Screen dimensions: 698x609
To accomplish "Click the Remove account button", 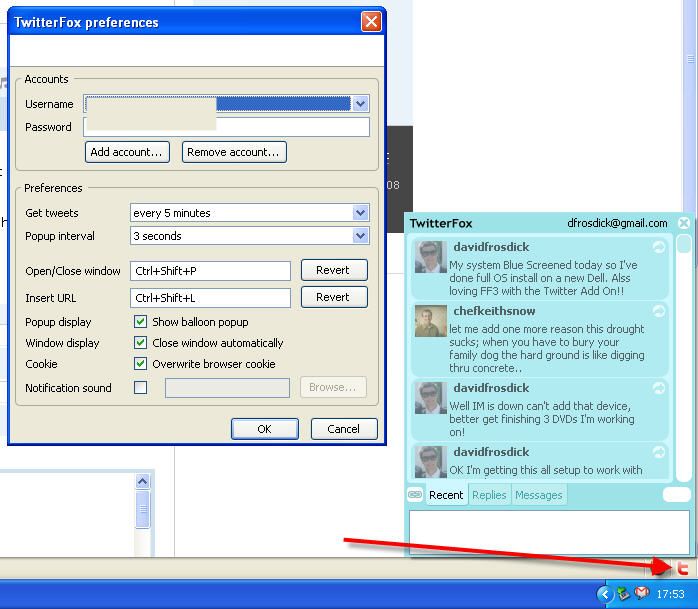I will (234, 152).
